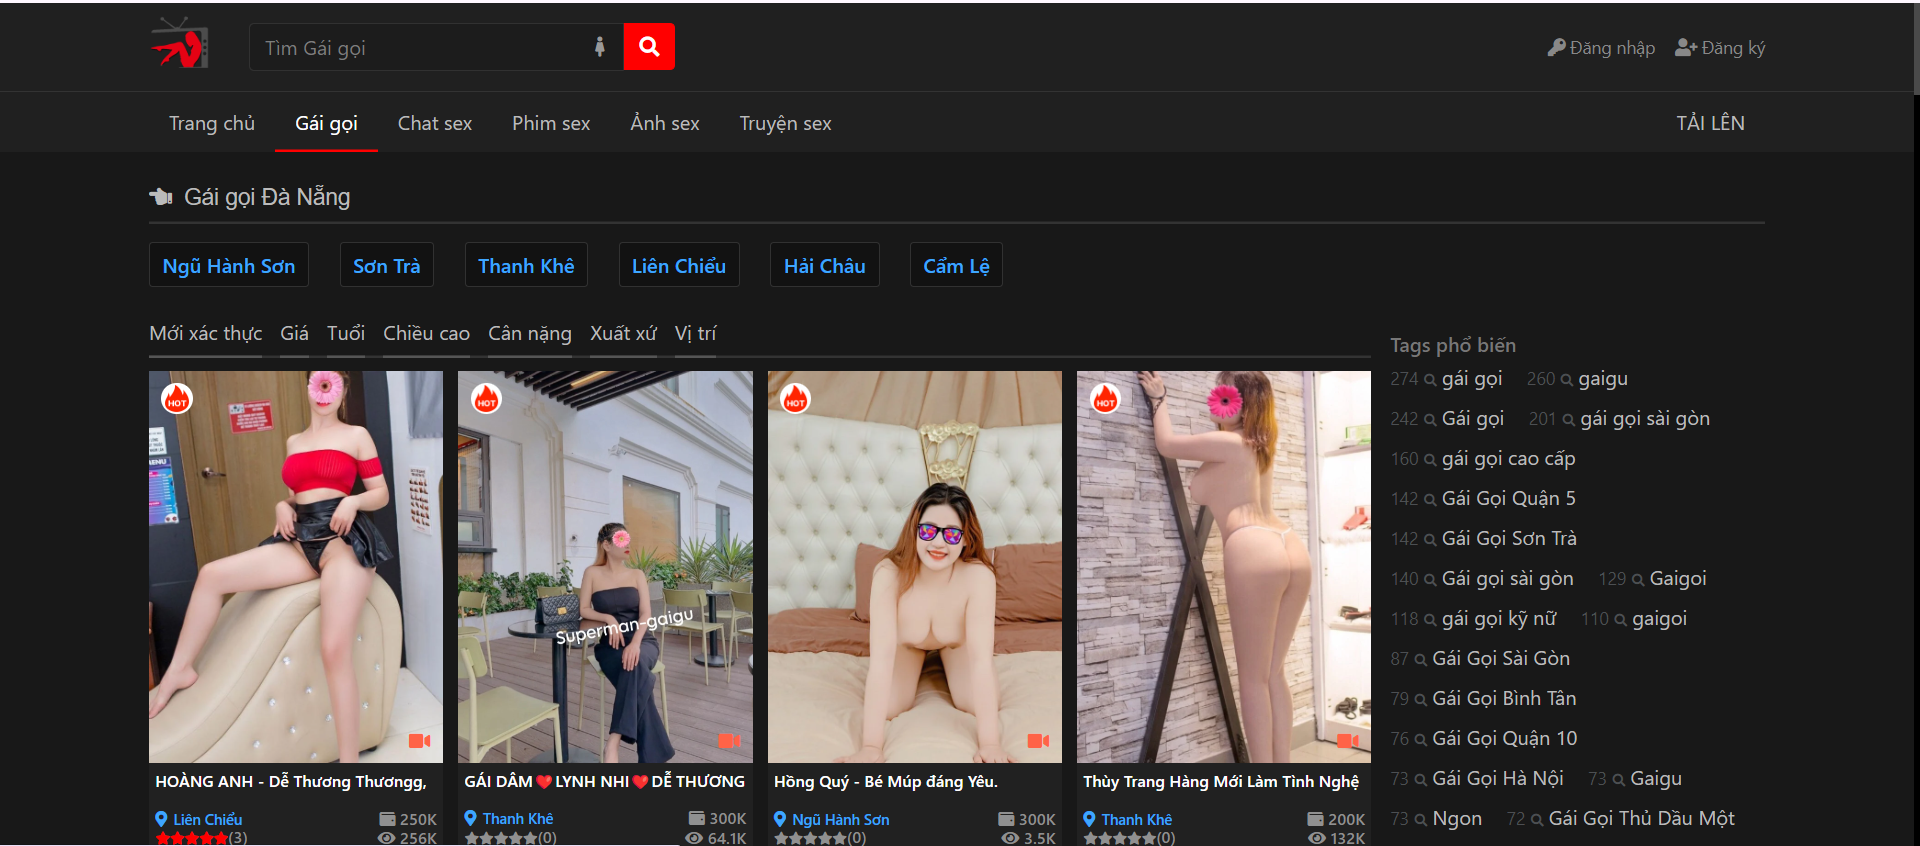Filter by the Sơn Trà district button
Image resolution: width=1920 pixels, height=846 pixels.
tap(386, 266)
